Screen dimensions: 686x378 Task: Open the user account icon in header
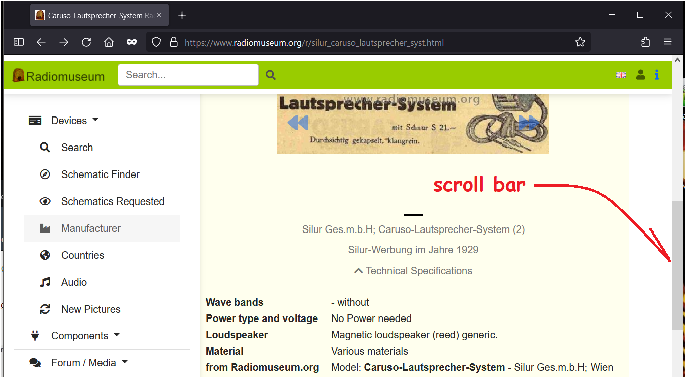pyautogui.click(x=640, y=75)
